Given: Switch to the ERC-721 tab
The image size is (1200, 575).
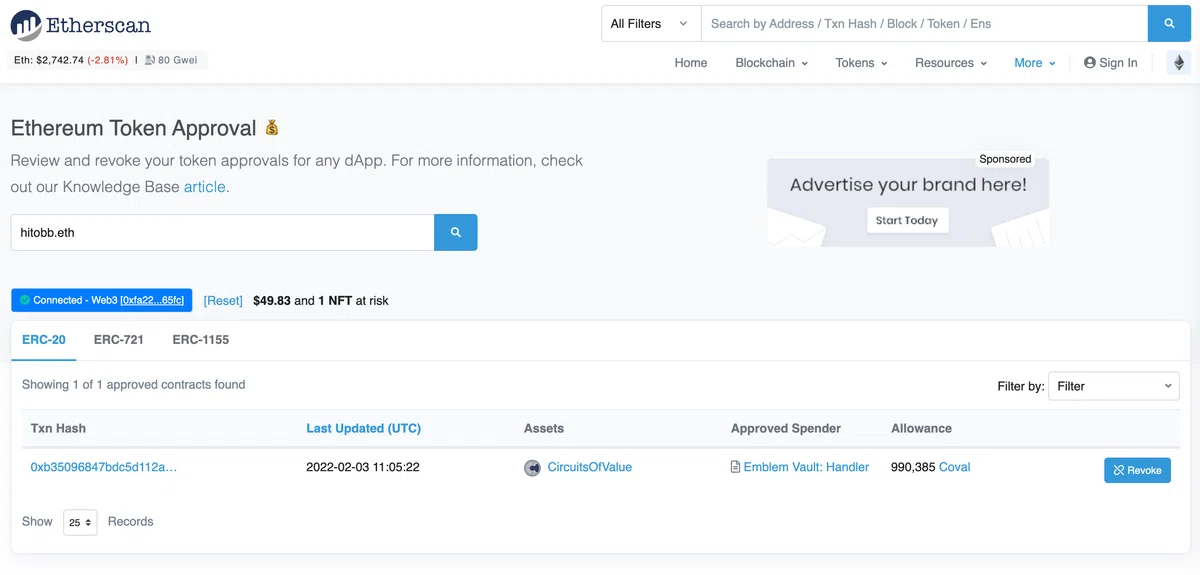Looking at the screenshot, I should point(119,340).
